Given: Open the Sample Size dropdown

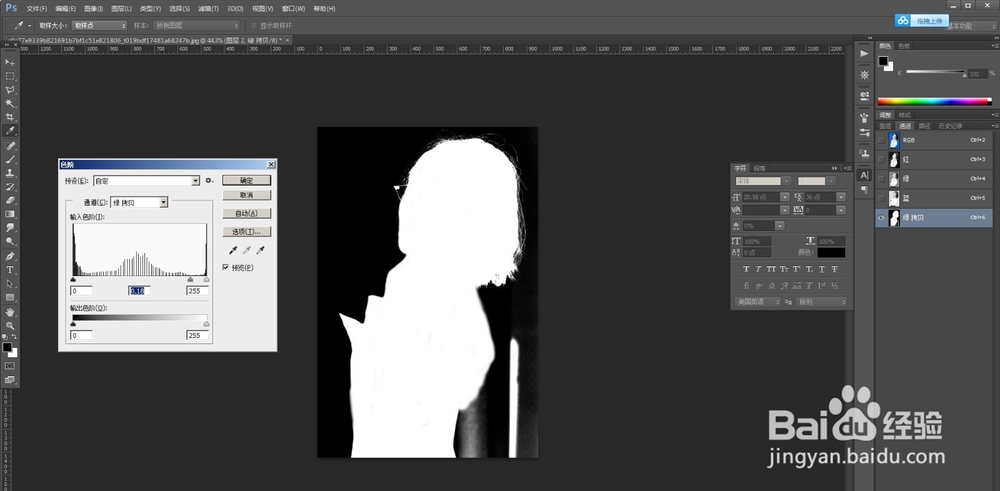Looking at the screenshot, I should [99, 26].
